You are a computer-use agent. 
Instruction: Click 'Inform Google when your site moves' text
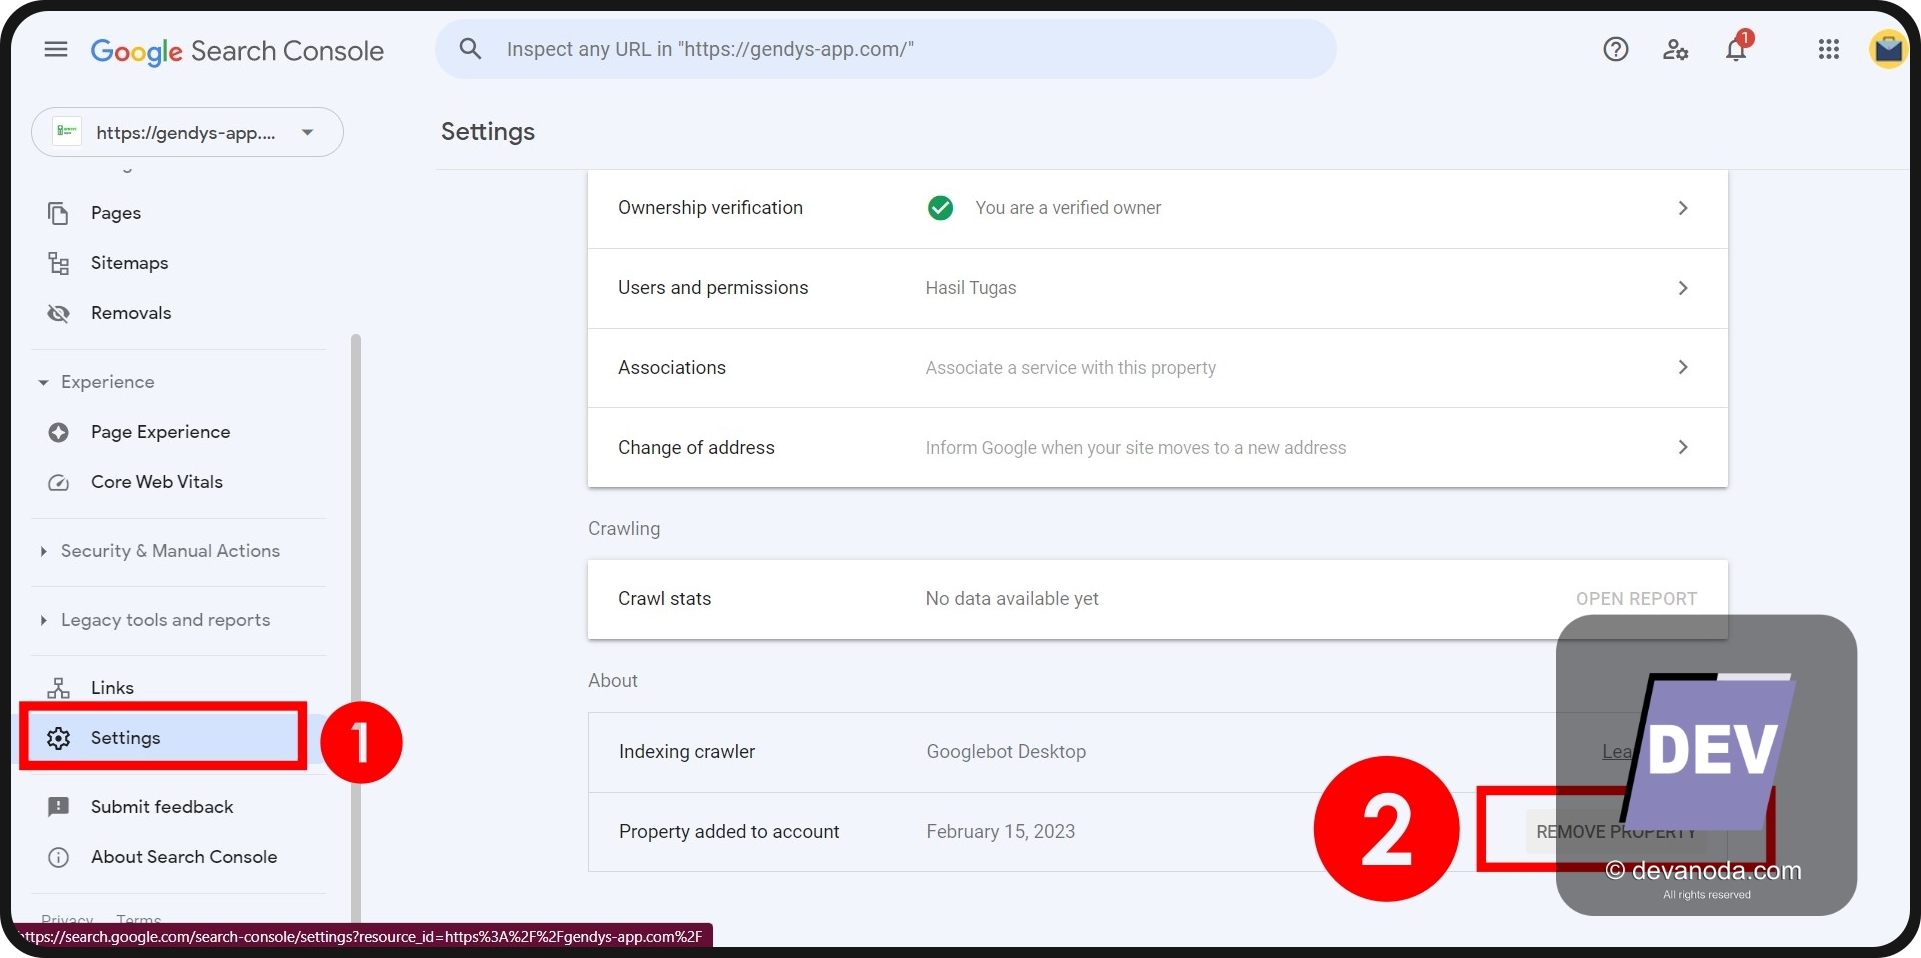tap(1135, 448)
